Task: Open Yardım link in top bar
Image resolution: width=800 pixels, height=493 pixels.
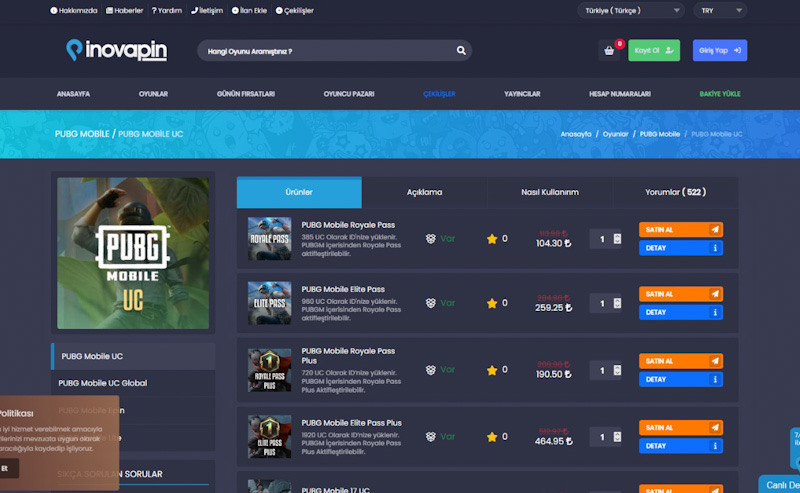Action: (166, 10)
